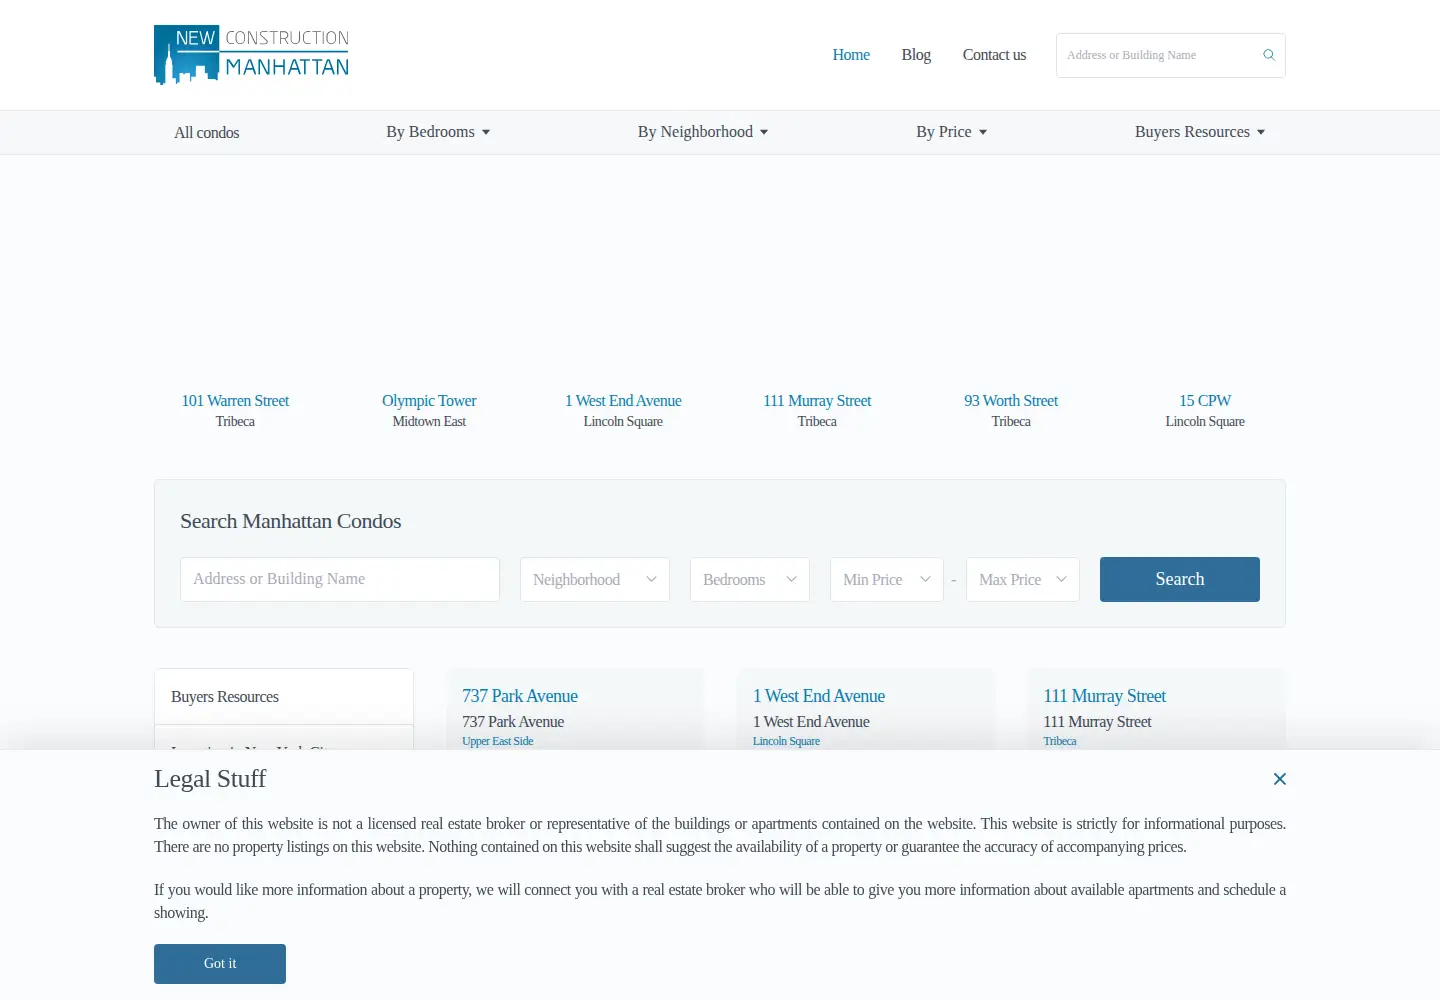Open the 737 Park Avenue card title
Viewport: 1440px width, 1000px height.
pos(520,696)
